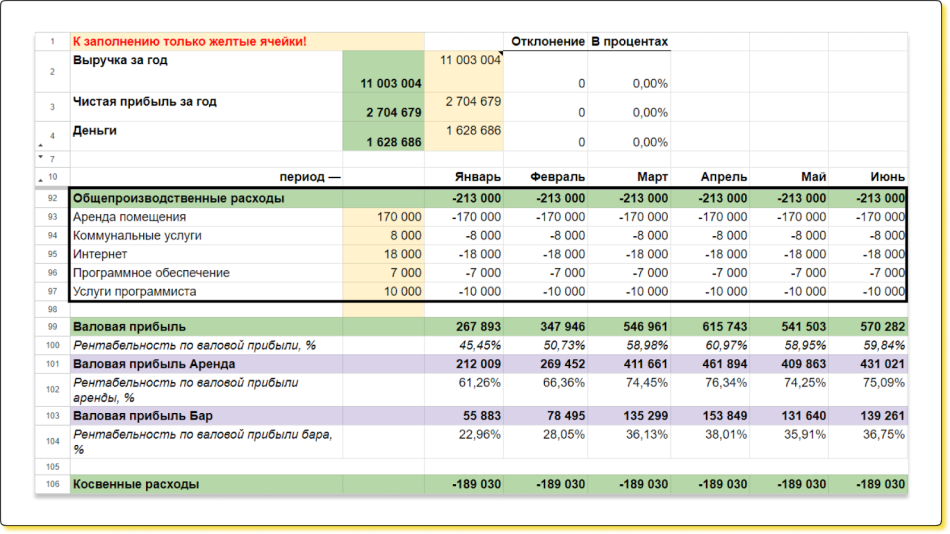Viewport: 950px width, 534px height.
Task: Select the row 92 header
Action: (52, 198)
